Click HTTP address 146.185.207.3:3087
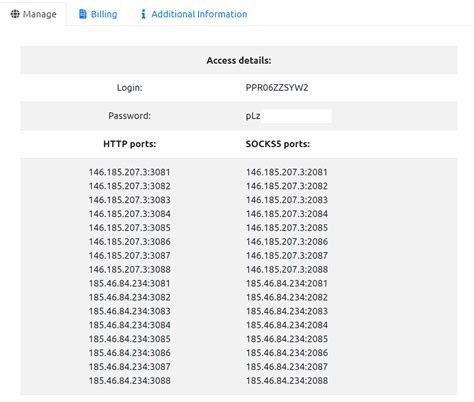The width and height of the screenshot is (474, 402). tap(130, 256)
